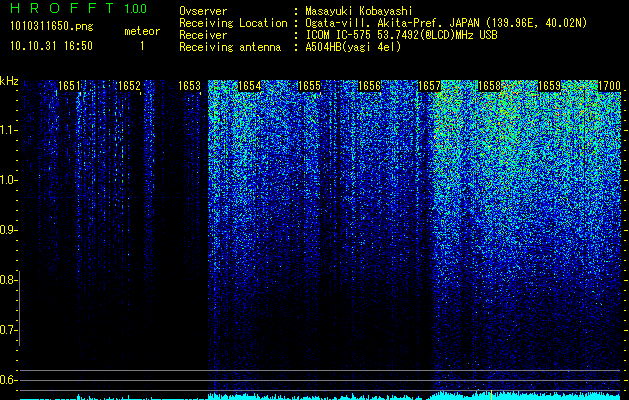
Task: Click receiver value ICOM IC-575 53.7492 MHz
Action: point(401,35)
